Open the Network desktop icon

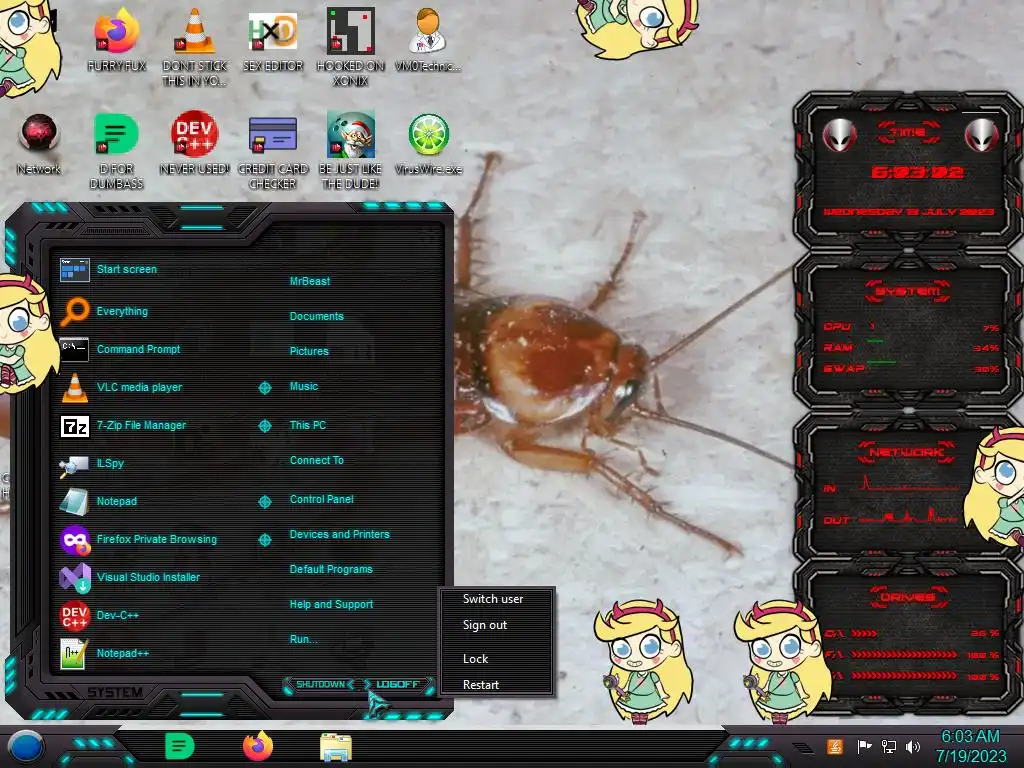tap(39, 144)
